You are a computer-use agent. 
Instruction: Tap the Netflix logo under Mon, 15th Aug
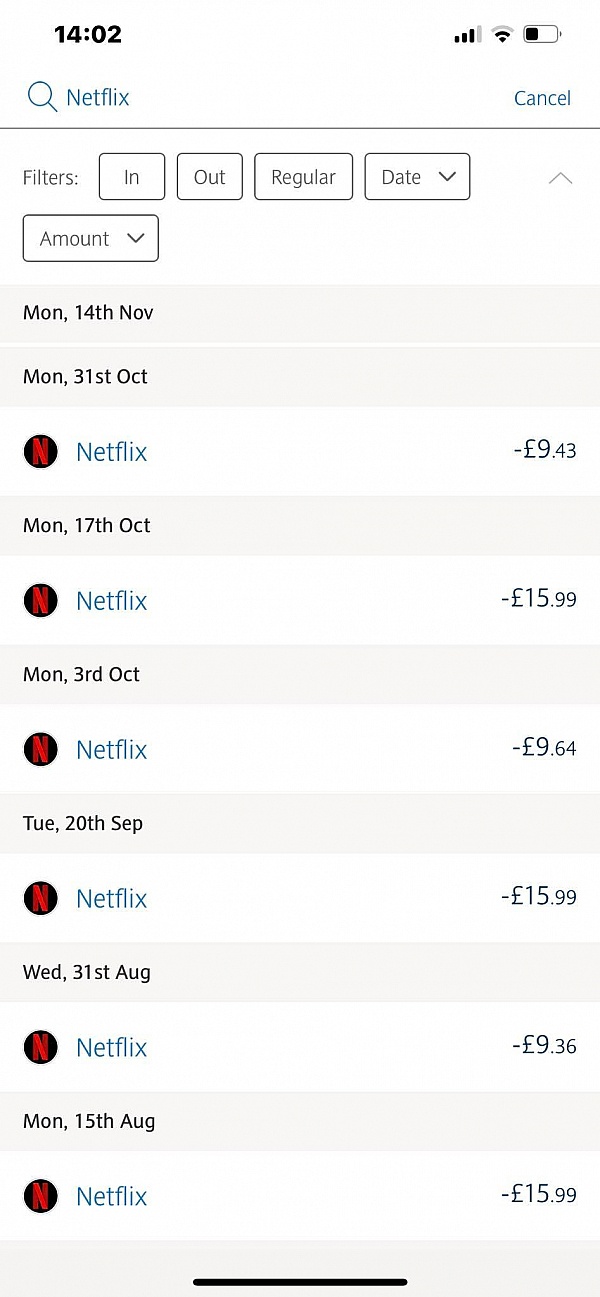click(41, 1196)
